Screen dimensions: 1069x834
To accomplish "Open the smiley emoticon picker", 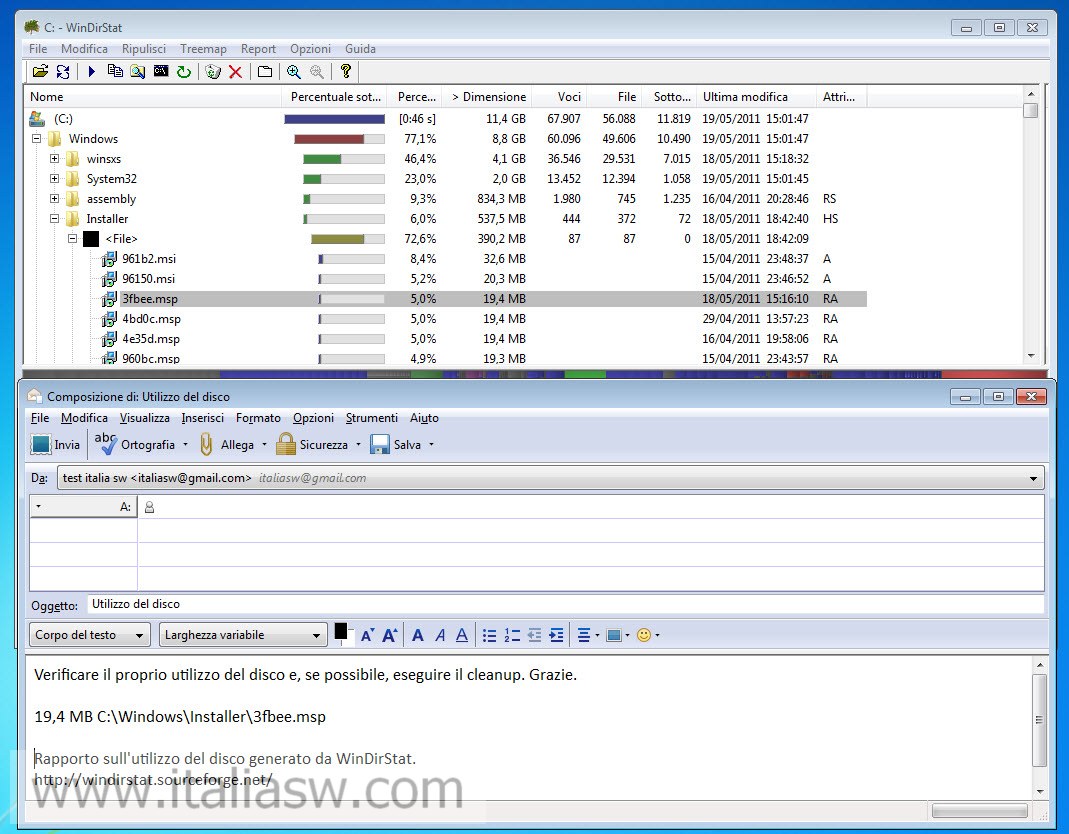I will click(648, 636).
